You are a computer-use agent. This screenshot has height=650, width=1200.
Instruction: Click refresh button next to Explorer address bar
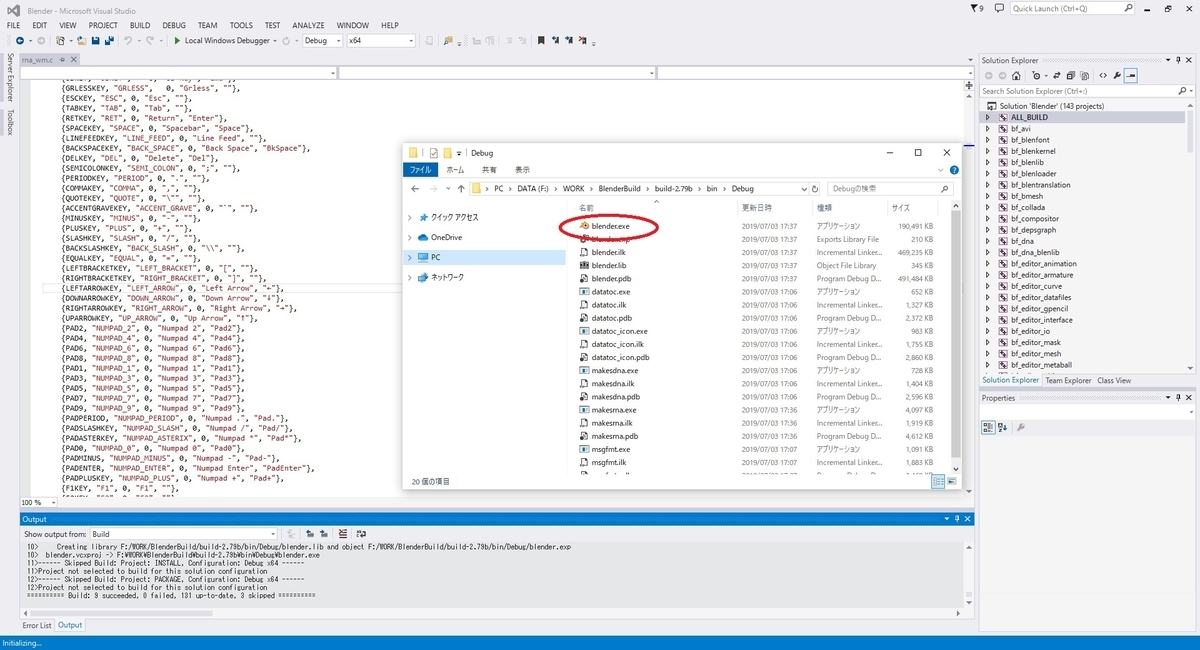(817, 188)
